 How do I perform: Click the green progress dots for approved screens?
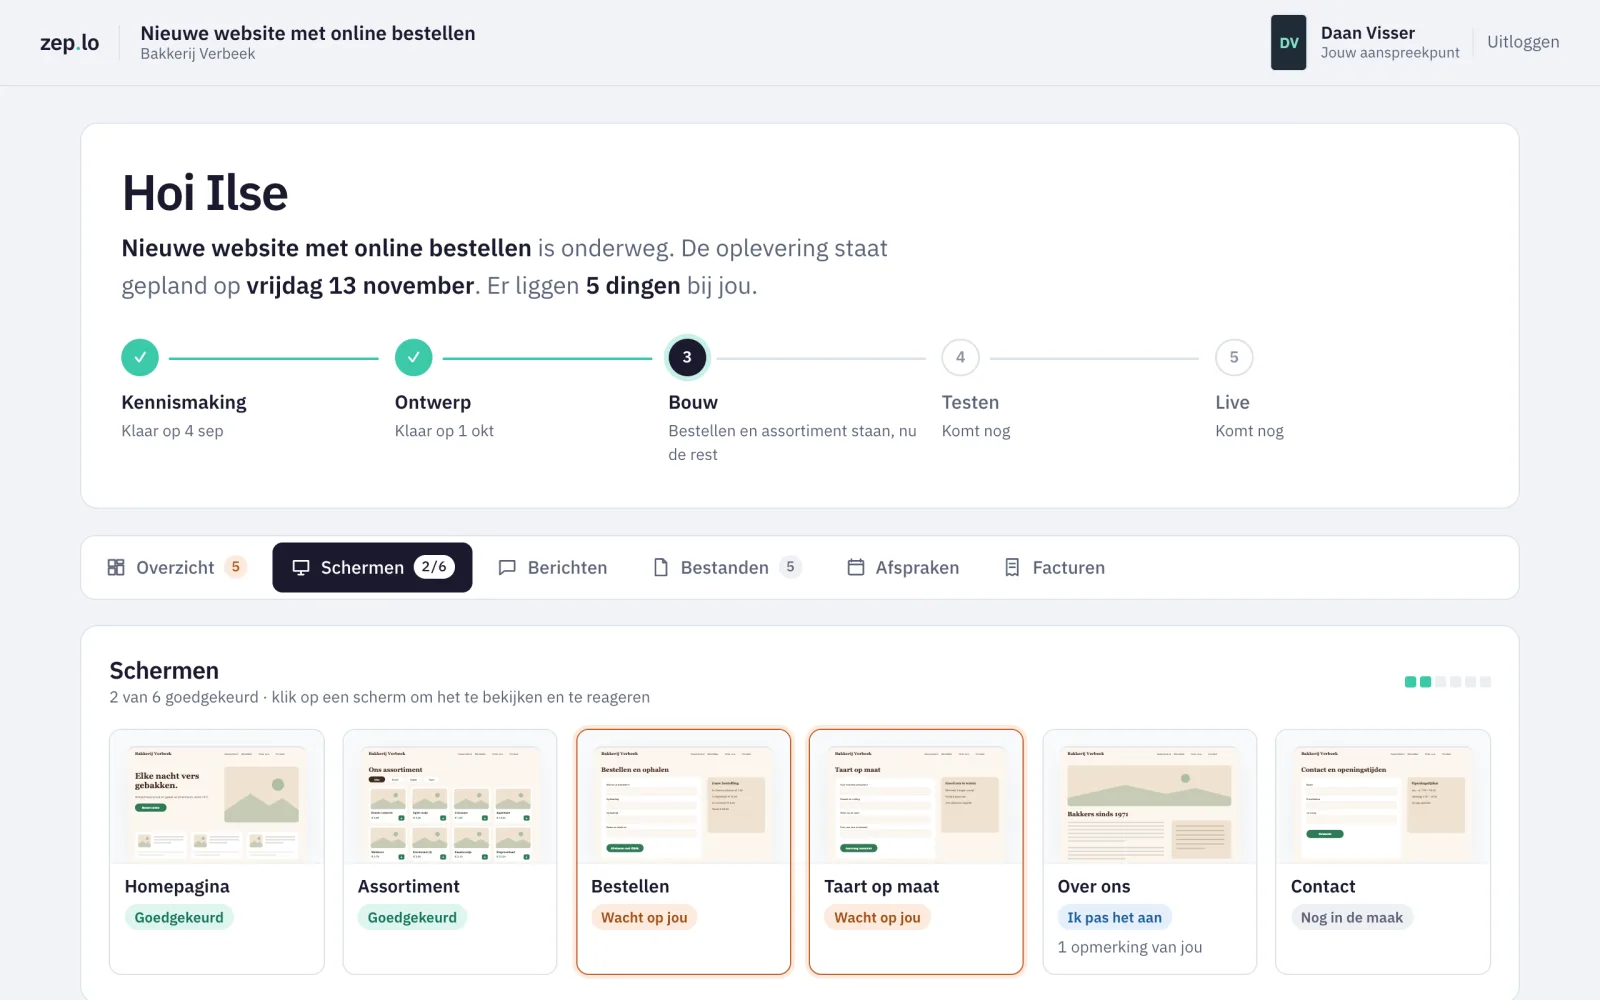tap(1418, 682)
